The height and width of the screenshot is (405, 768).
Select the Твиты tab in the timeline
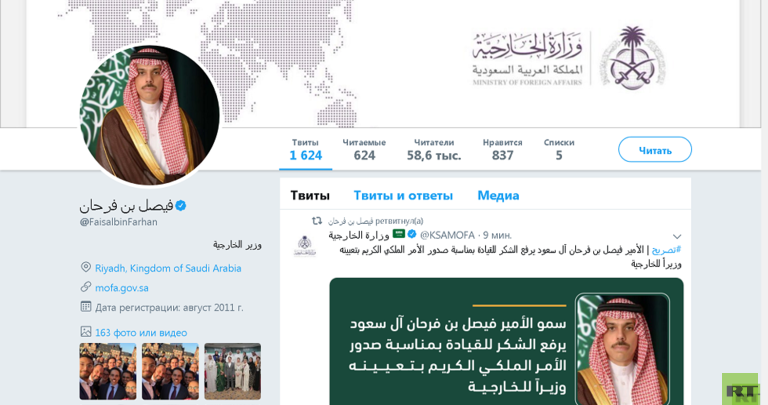(310, 195)
